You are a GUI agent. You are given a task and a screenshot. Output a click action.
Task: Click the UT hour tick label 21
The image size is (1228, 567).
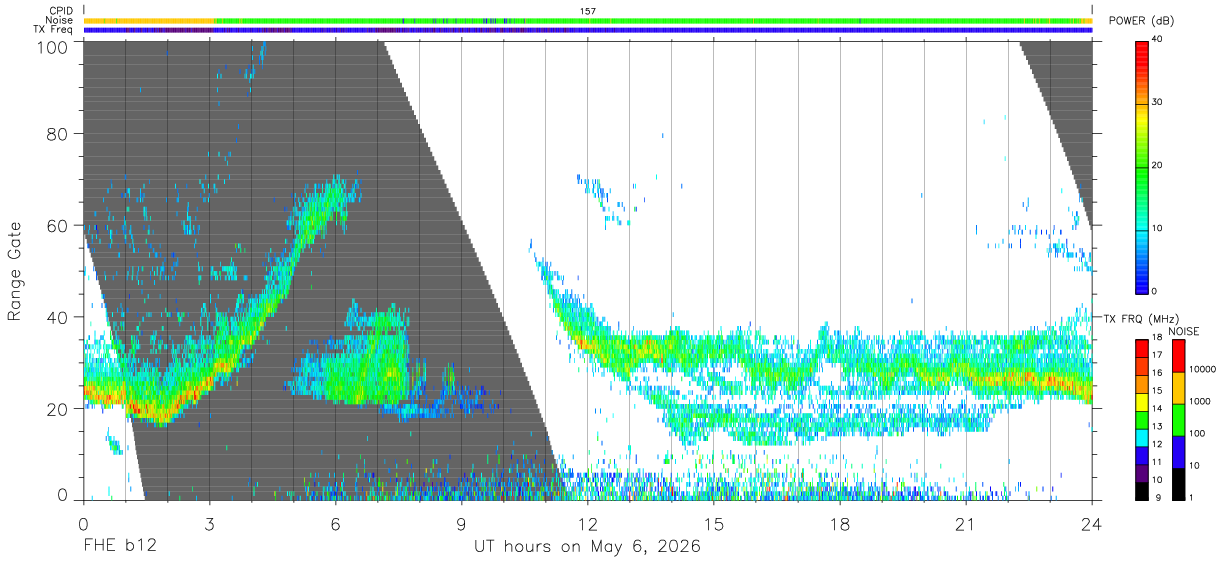pyautogui.click(x=965, y=523)
